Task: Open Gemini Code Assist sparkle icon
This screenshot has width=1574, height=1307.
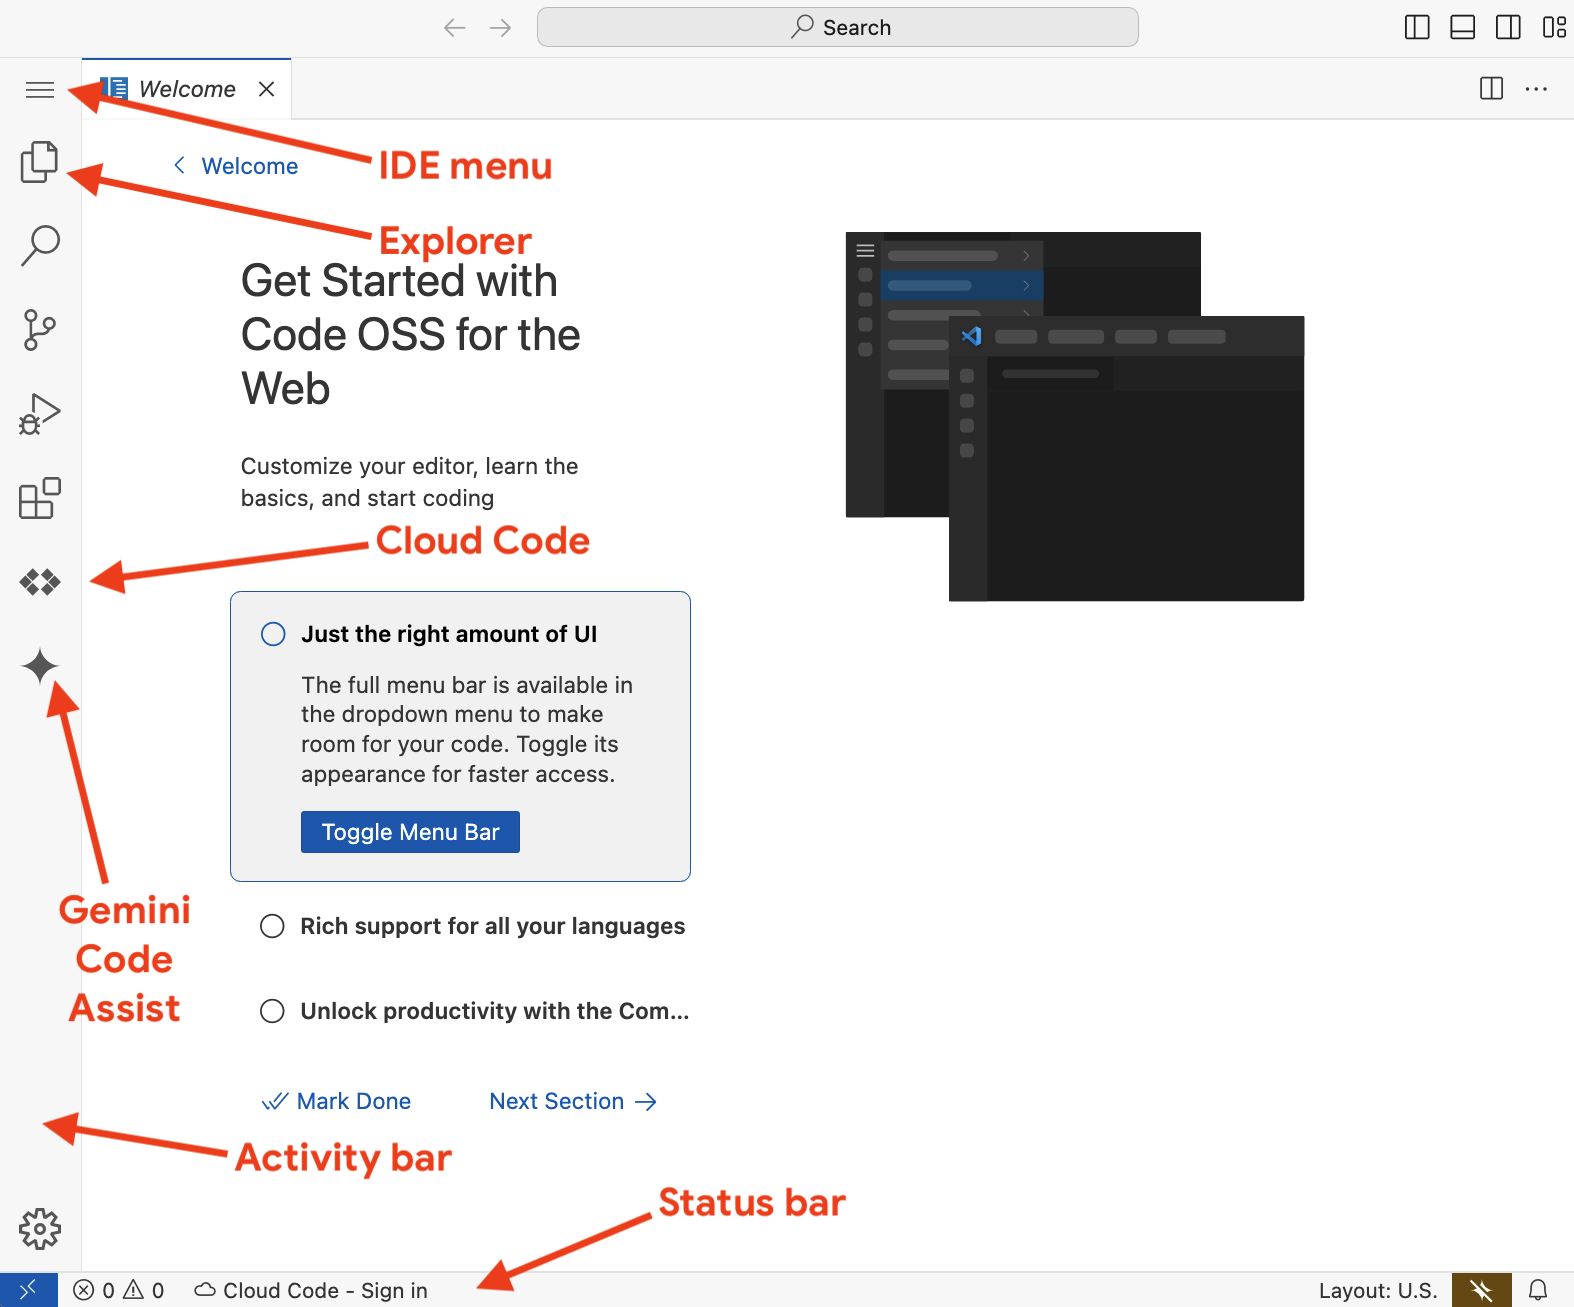Action: pos(40,666)
